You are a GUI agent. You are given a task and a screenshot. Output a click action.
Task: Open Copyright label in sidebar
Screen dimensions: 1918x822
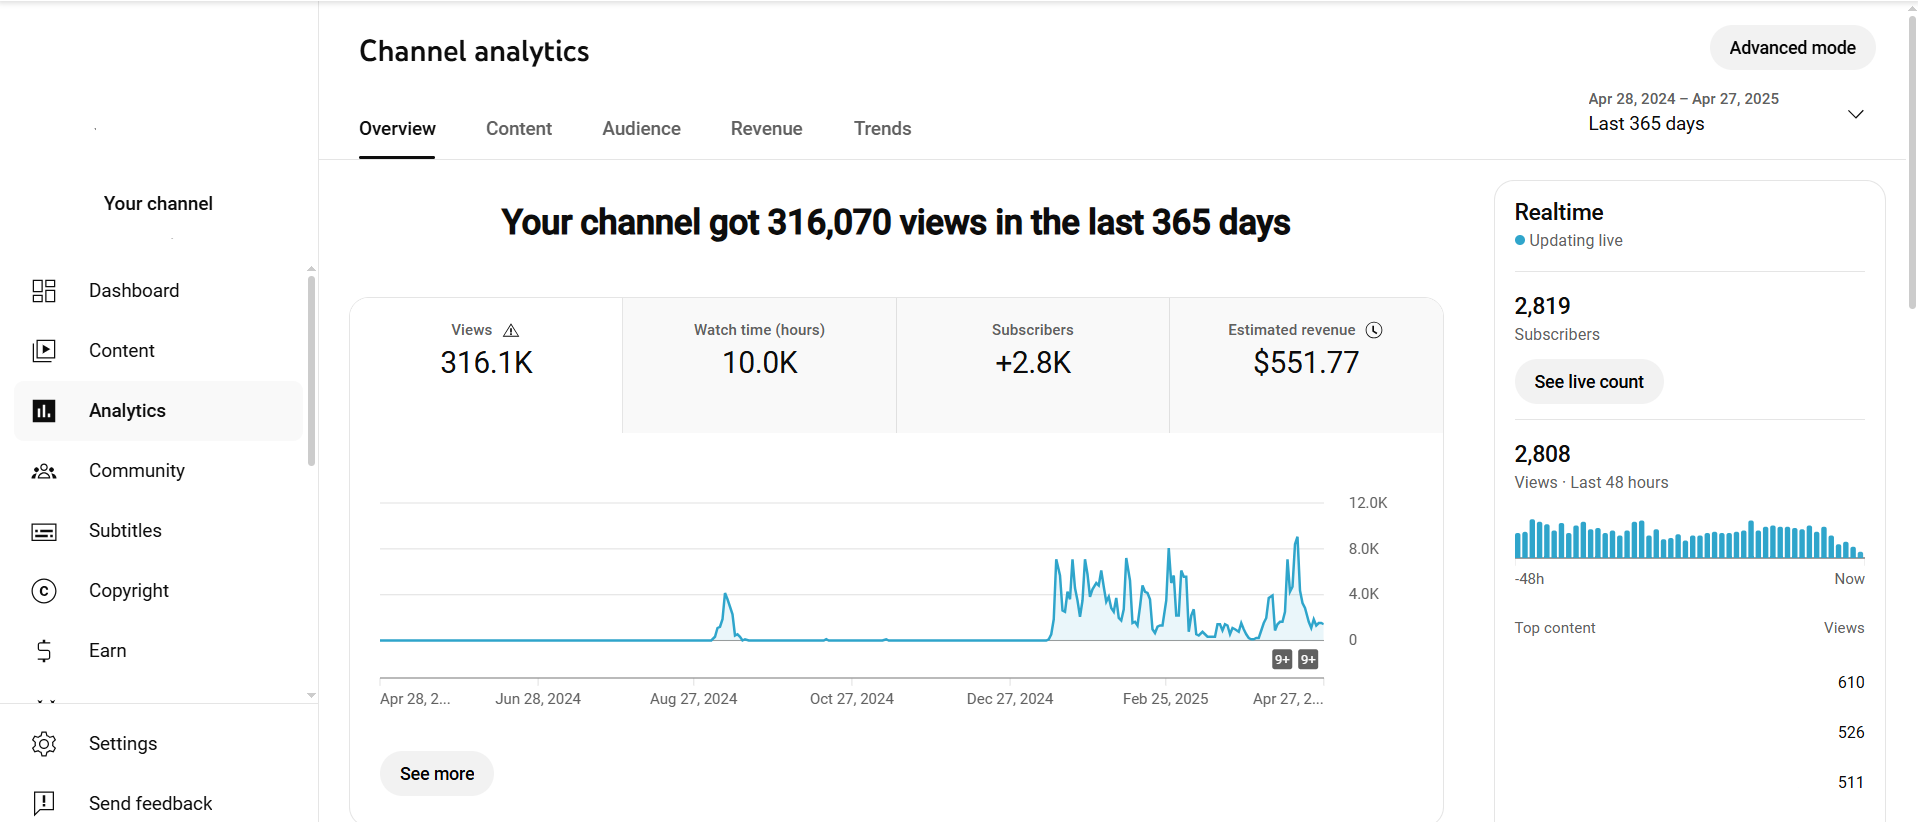click(129, 591)
